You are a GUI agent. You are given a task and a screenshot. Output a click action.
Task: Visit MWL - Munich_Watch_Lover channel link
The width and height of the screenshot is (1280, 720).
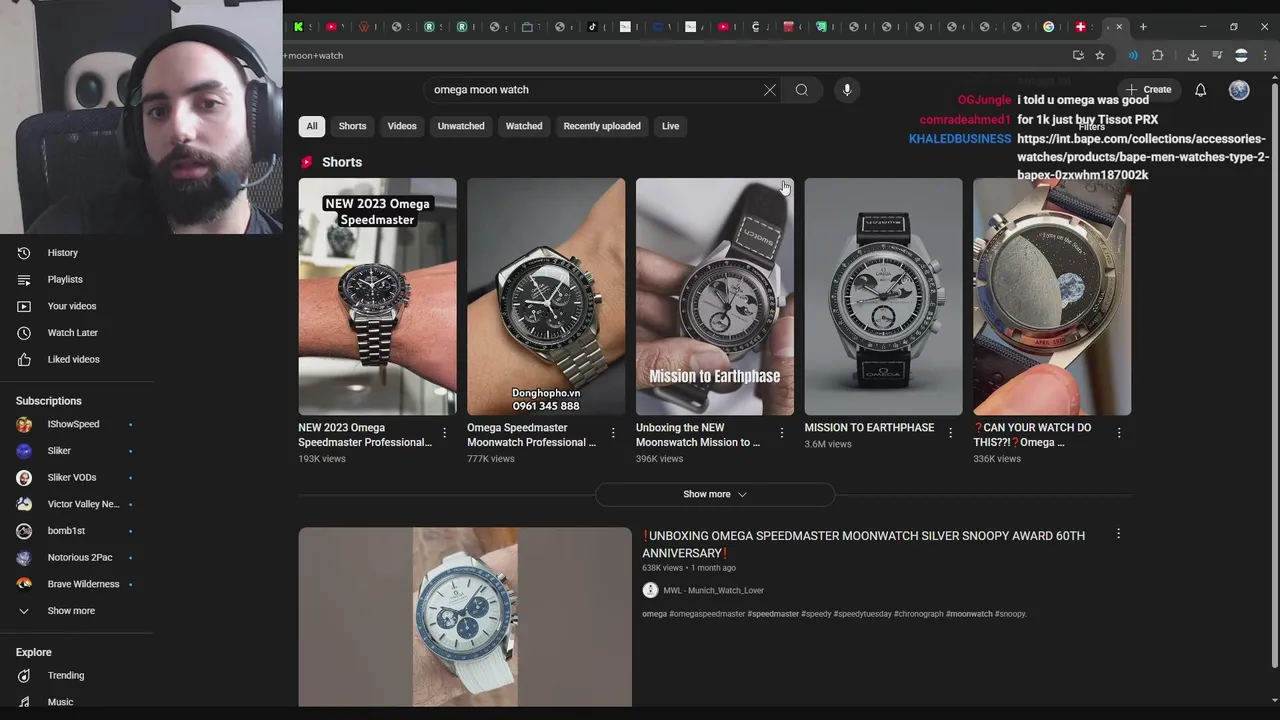click(x=713, y=591)
